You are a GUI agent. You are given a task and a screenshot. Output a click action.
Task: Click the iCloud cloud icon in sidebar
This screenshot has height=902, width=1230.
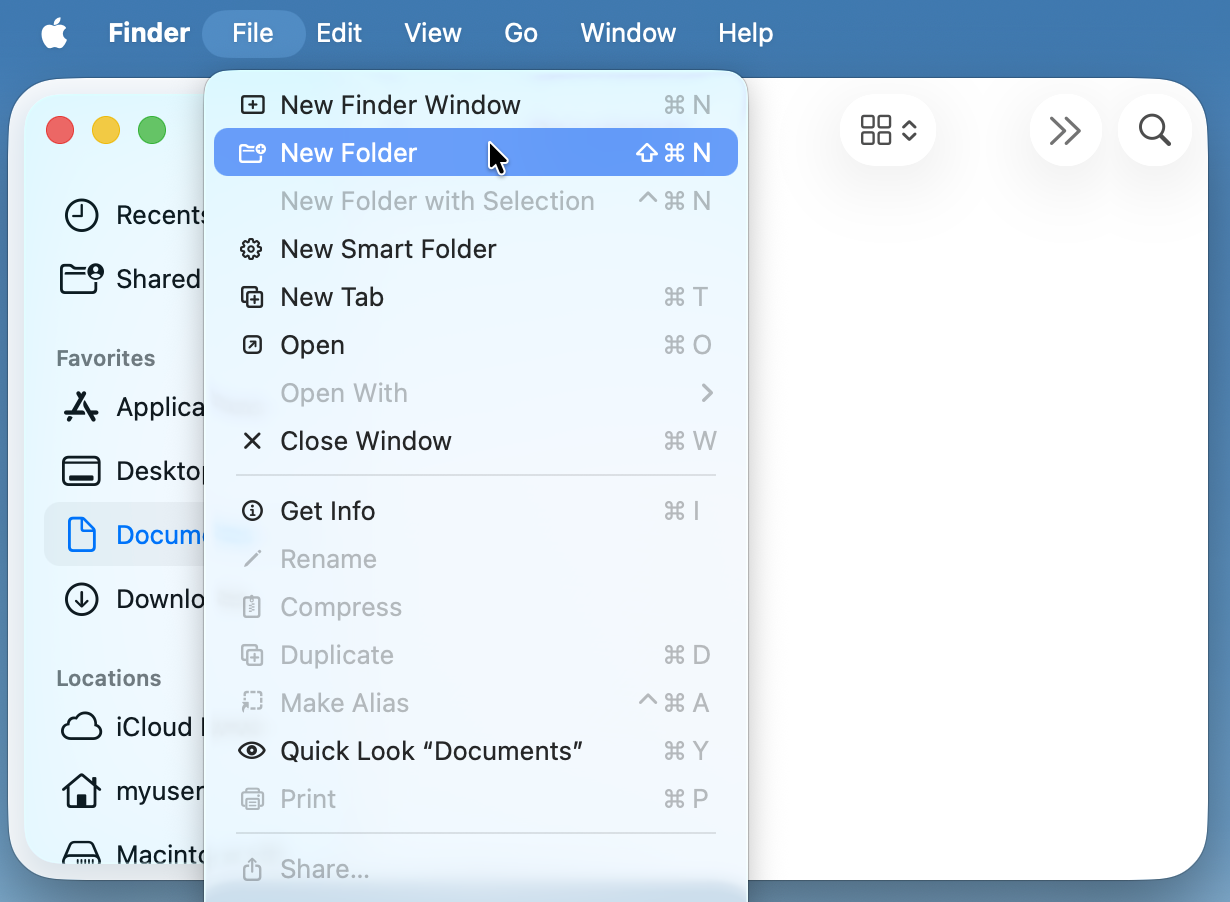[81, 727]
